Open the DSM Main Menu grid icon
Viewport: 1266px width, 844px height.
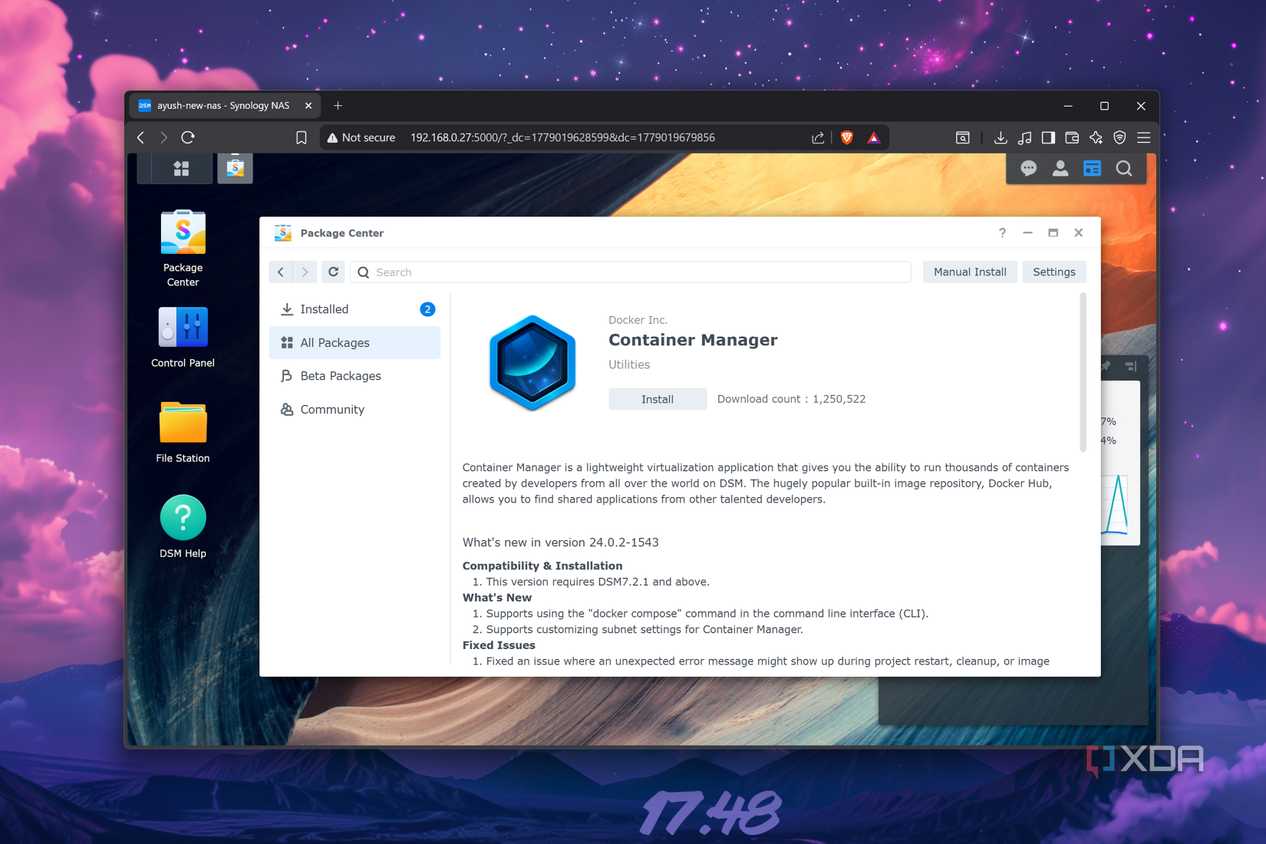coord(181,169)
